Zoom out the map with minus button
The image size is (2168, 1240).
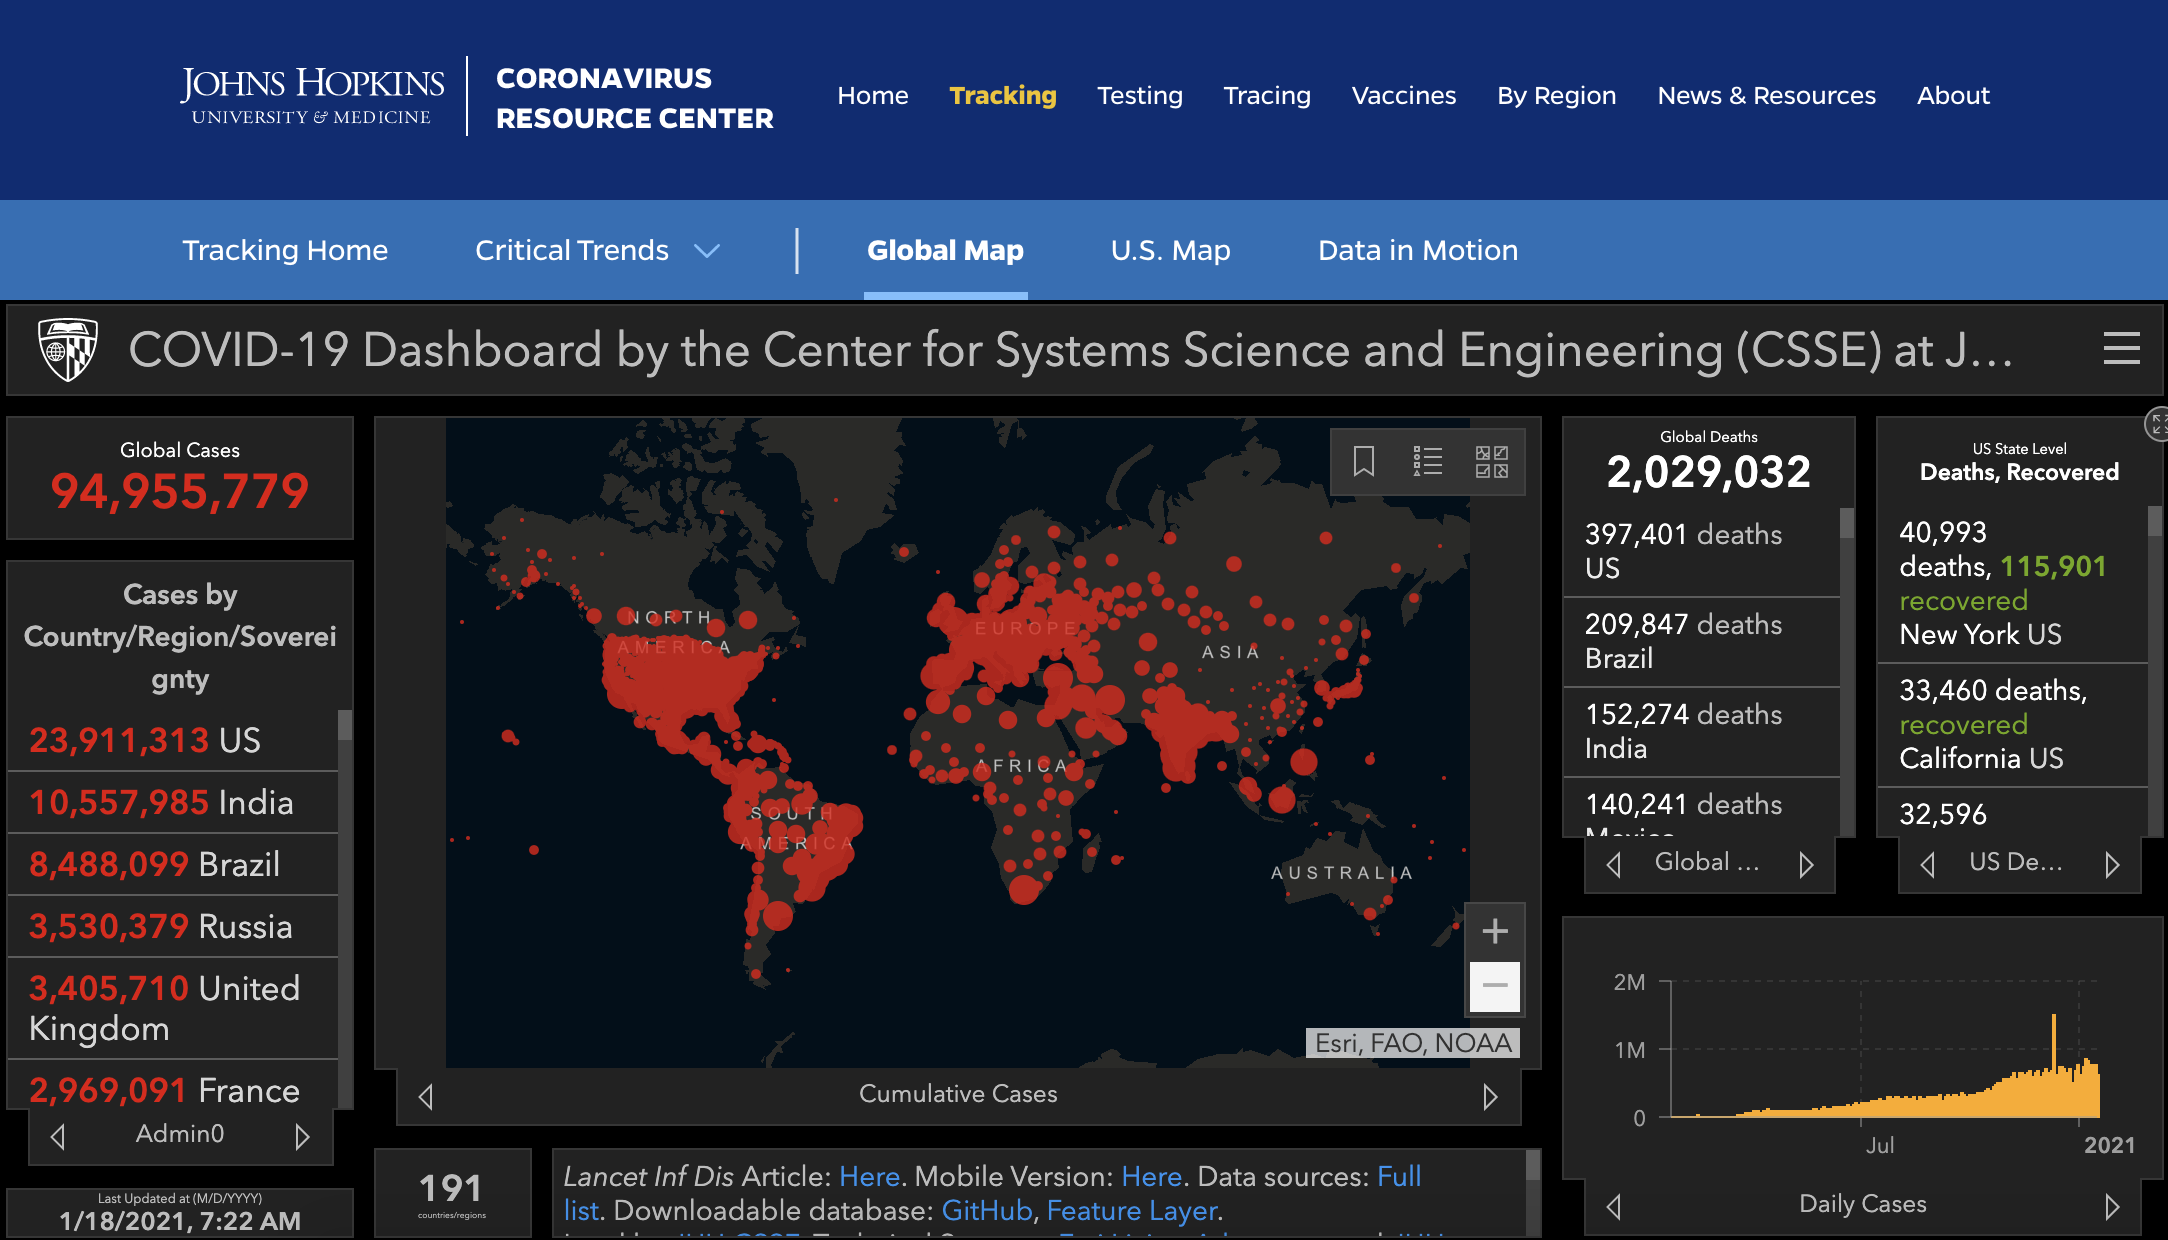[x=1494, y=986]
